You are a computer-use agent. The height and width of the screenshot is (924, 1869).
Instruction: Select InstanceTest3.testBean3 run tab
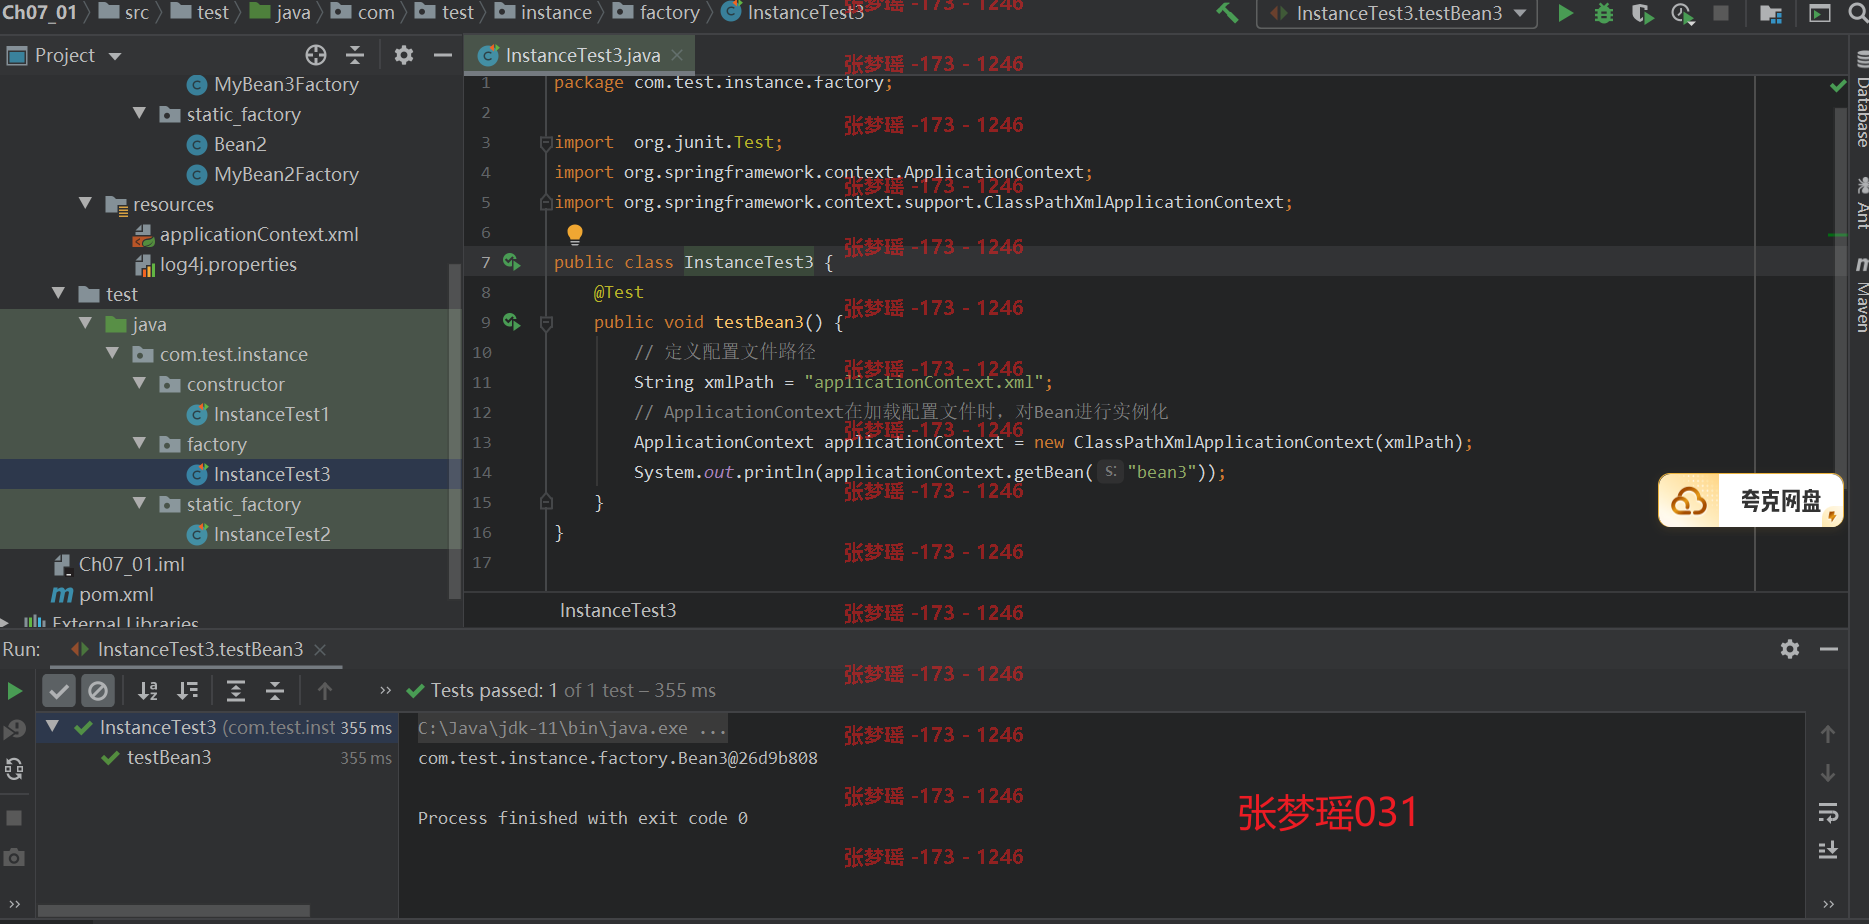pos(200,649)
